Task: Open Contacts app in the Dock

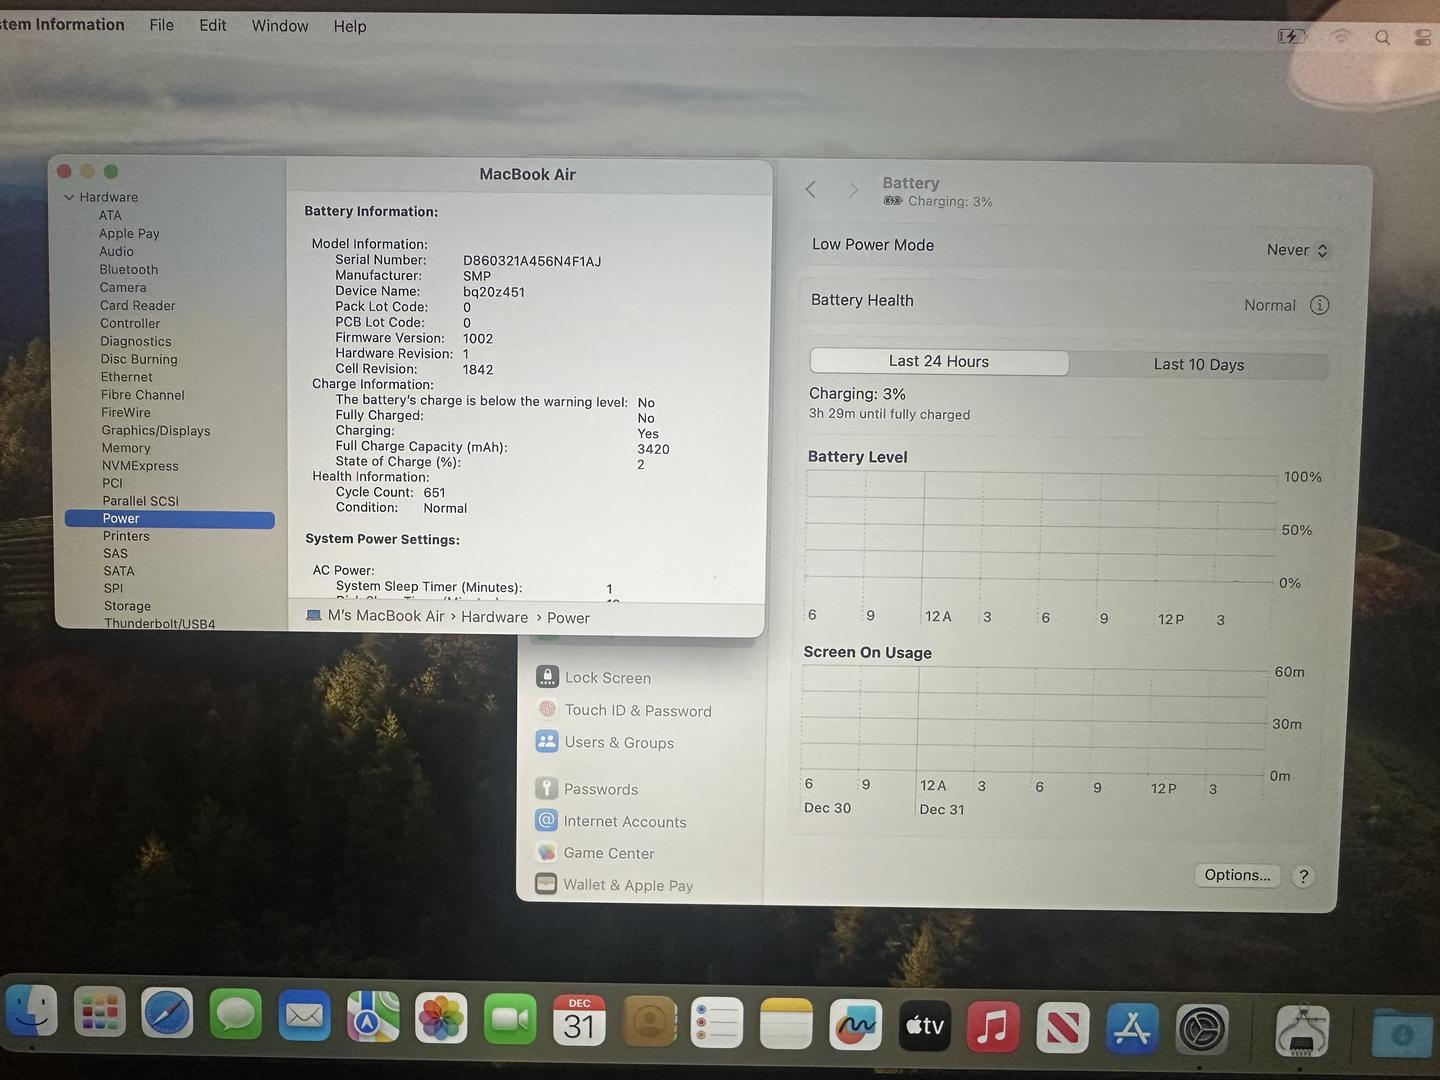Action: click(649, 1021)
